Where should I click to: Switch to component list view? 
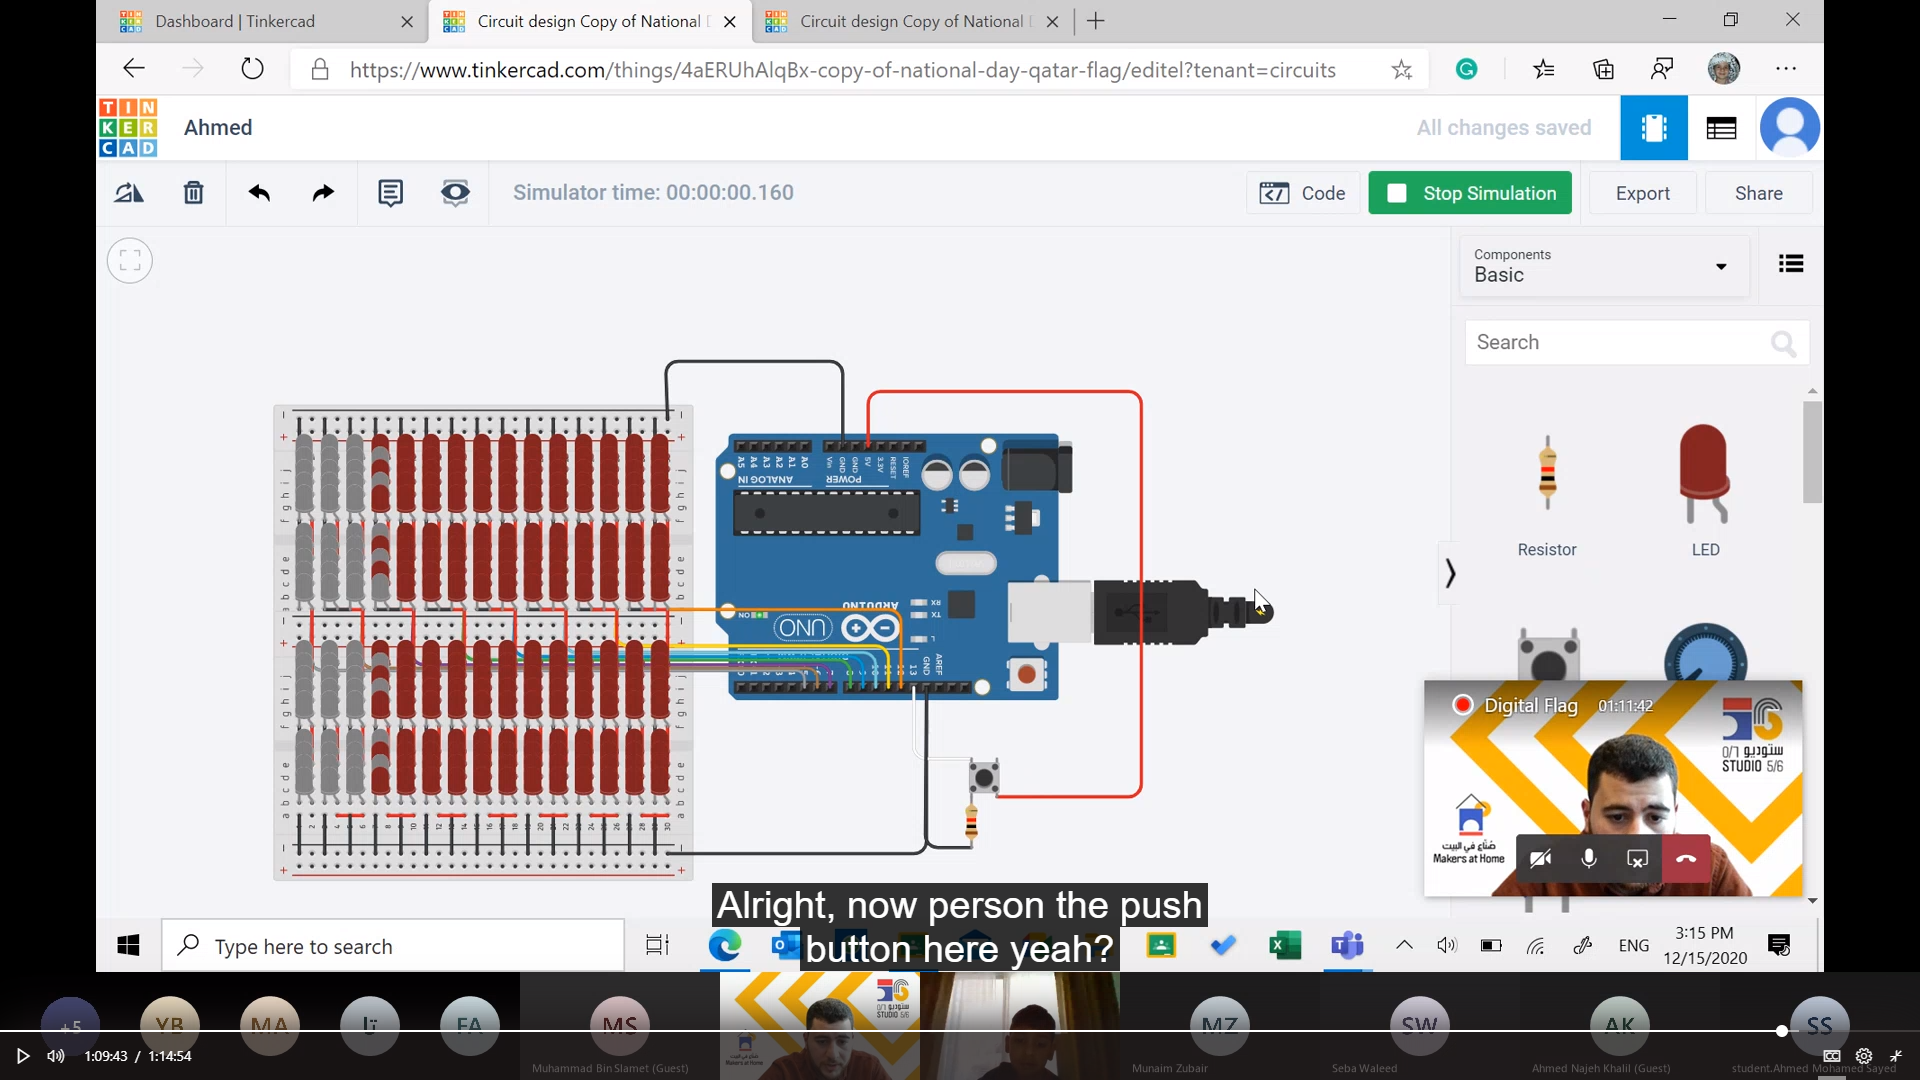[1721, 128]
